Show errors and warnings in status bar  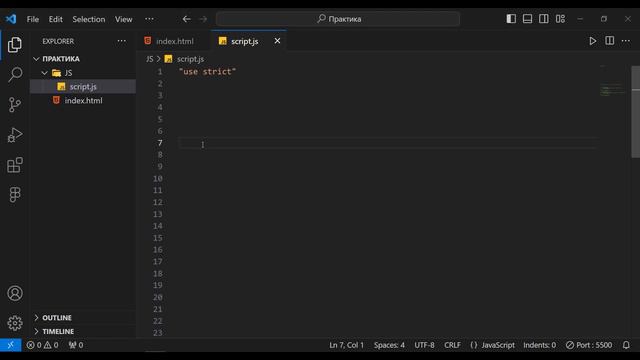(x=42, y=345)
